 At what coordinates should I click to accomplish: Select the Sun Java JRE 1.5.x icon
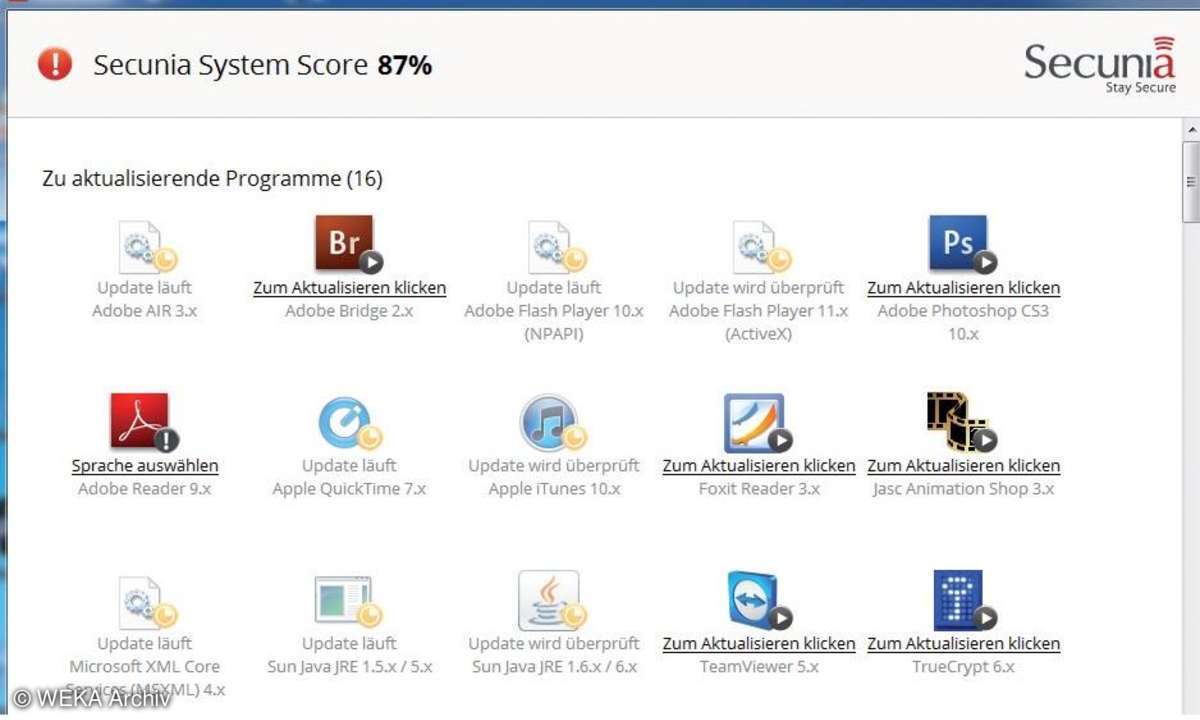(x=349, y=602)
